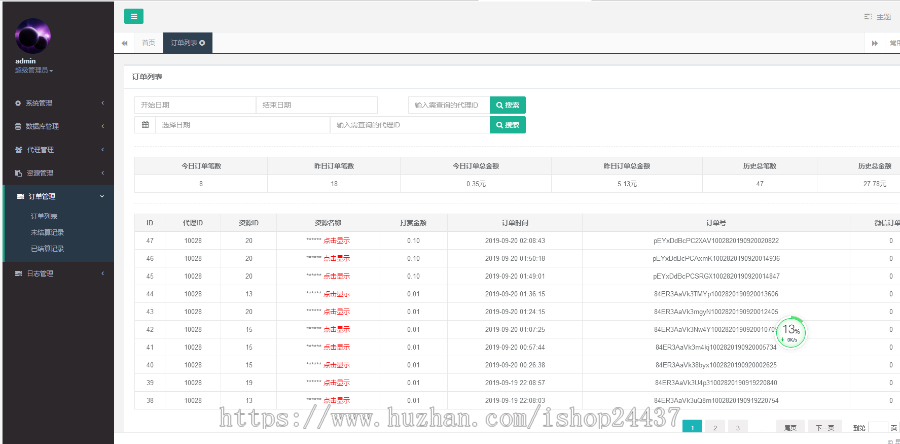
Task: Click order time 2019-09-20 02:08:43
Action: (515, 241)
